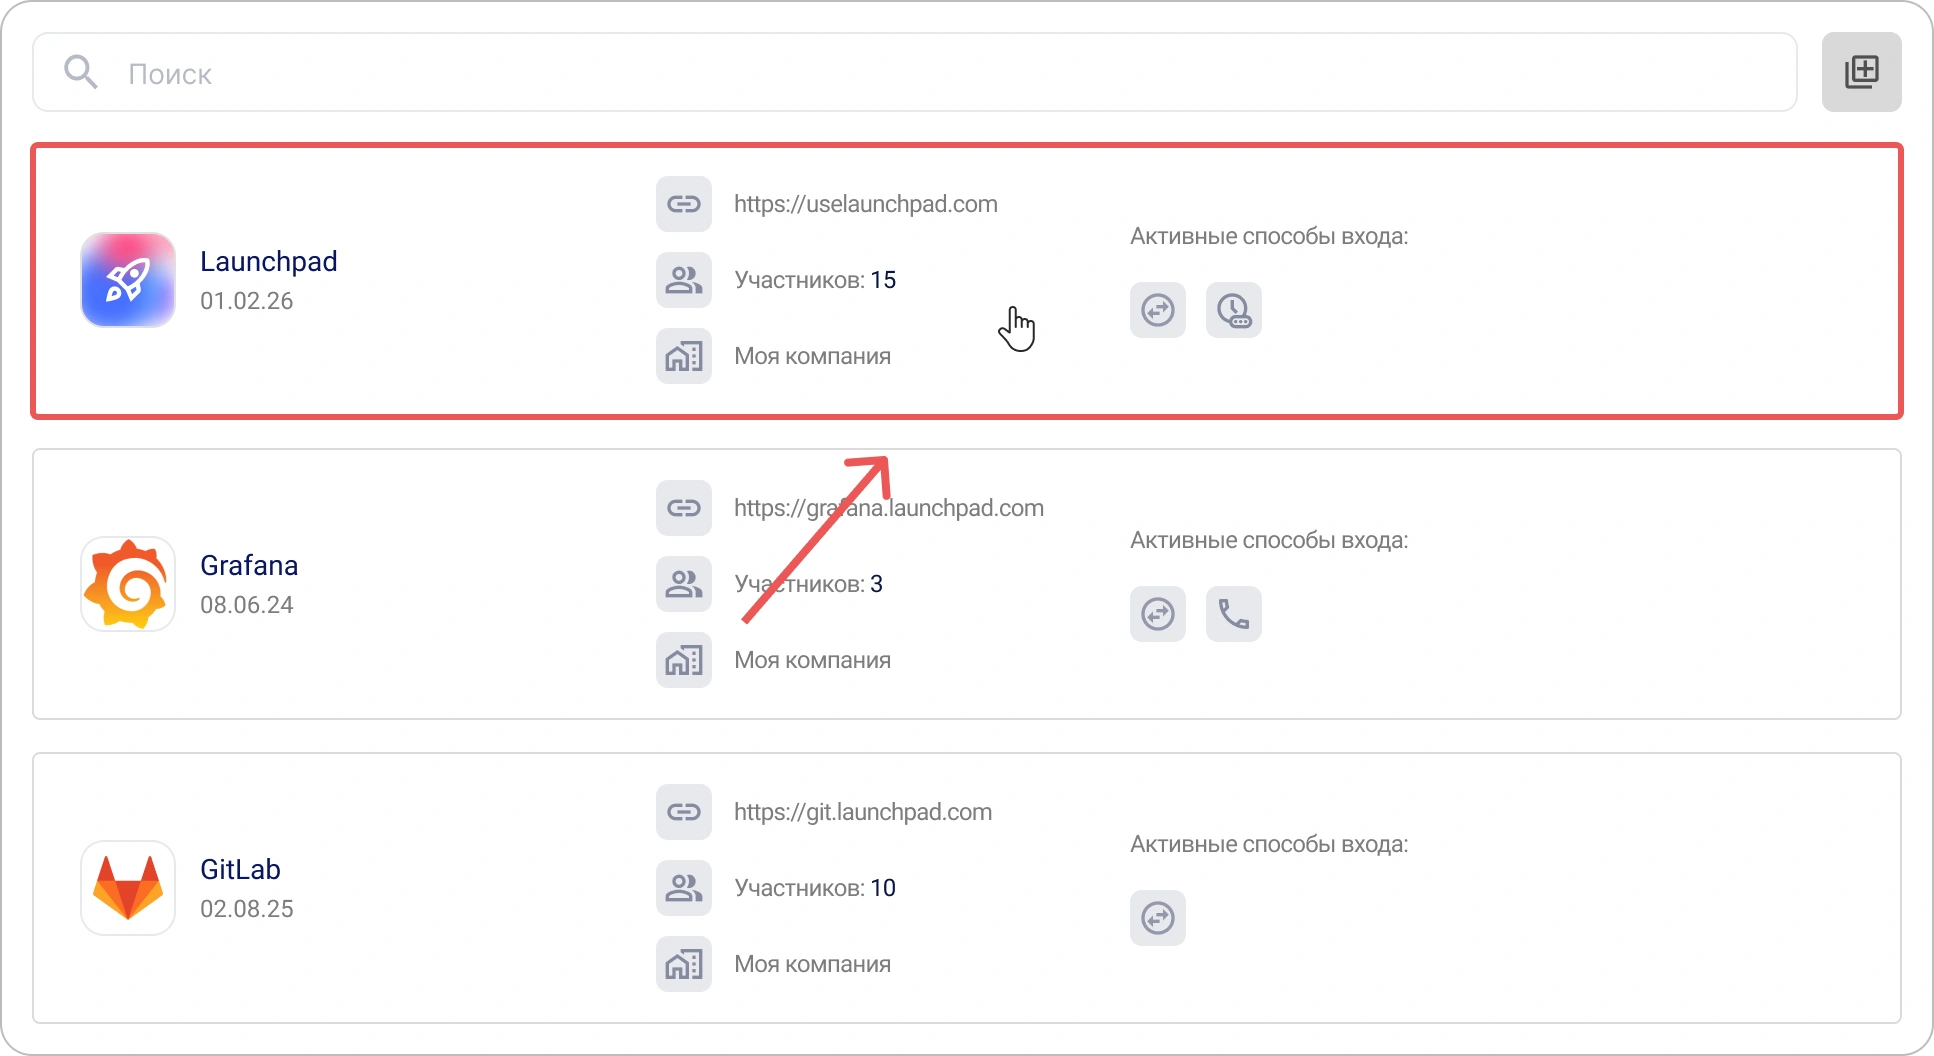Click the participants icon on the Launchpad card

[683, 280]
